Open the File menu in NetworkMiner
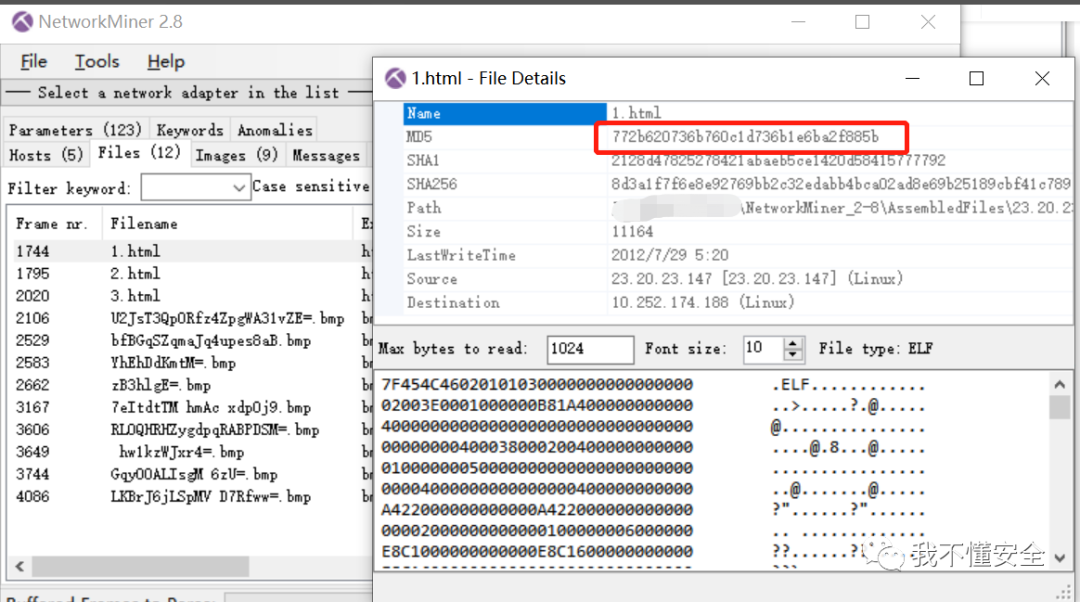 pos(34,61)
